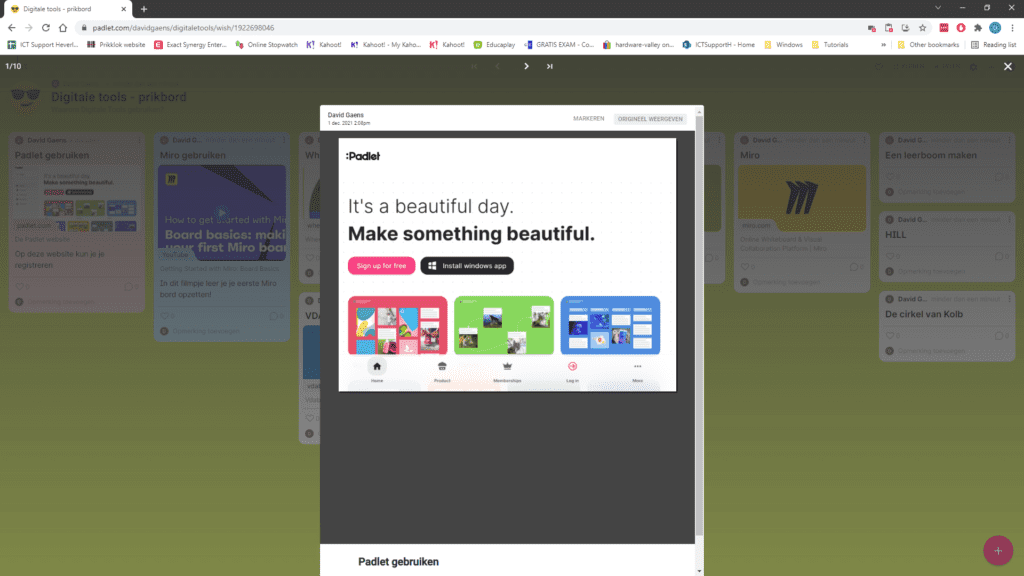Open the Extensions puzzle icon
1024x576 pixels.
click(978, 28)
